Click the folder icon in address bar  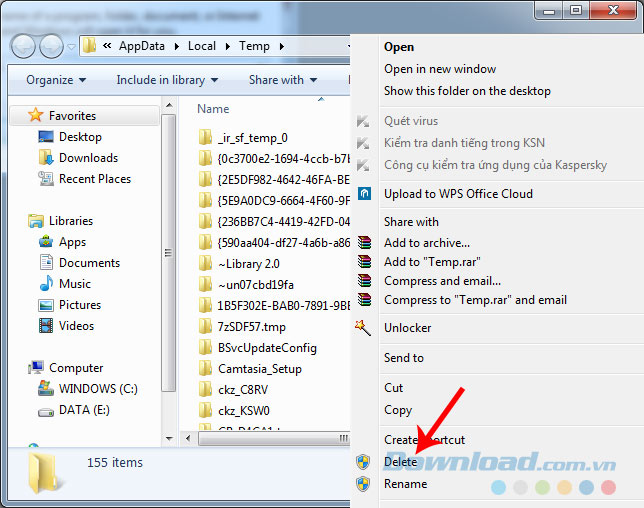coord(89,46)
